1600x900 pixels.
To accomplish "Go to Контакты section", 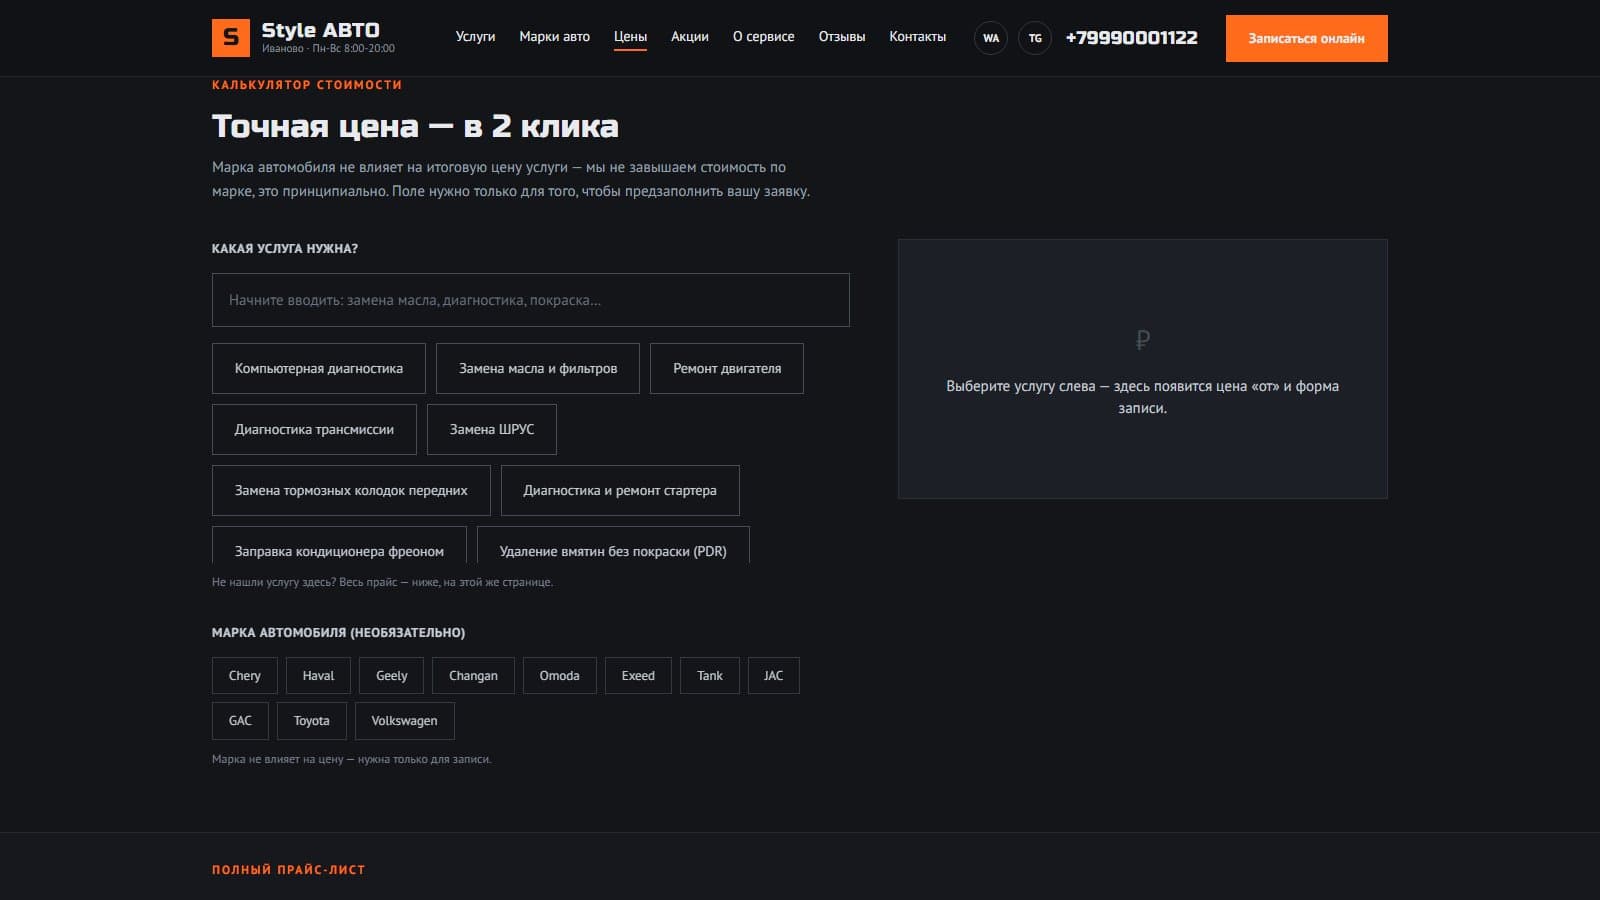I will (x=917, y=37).
